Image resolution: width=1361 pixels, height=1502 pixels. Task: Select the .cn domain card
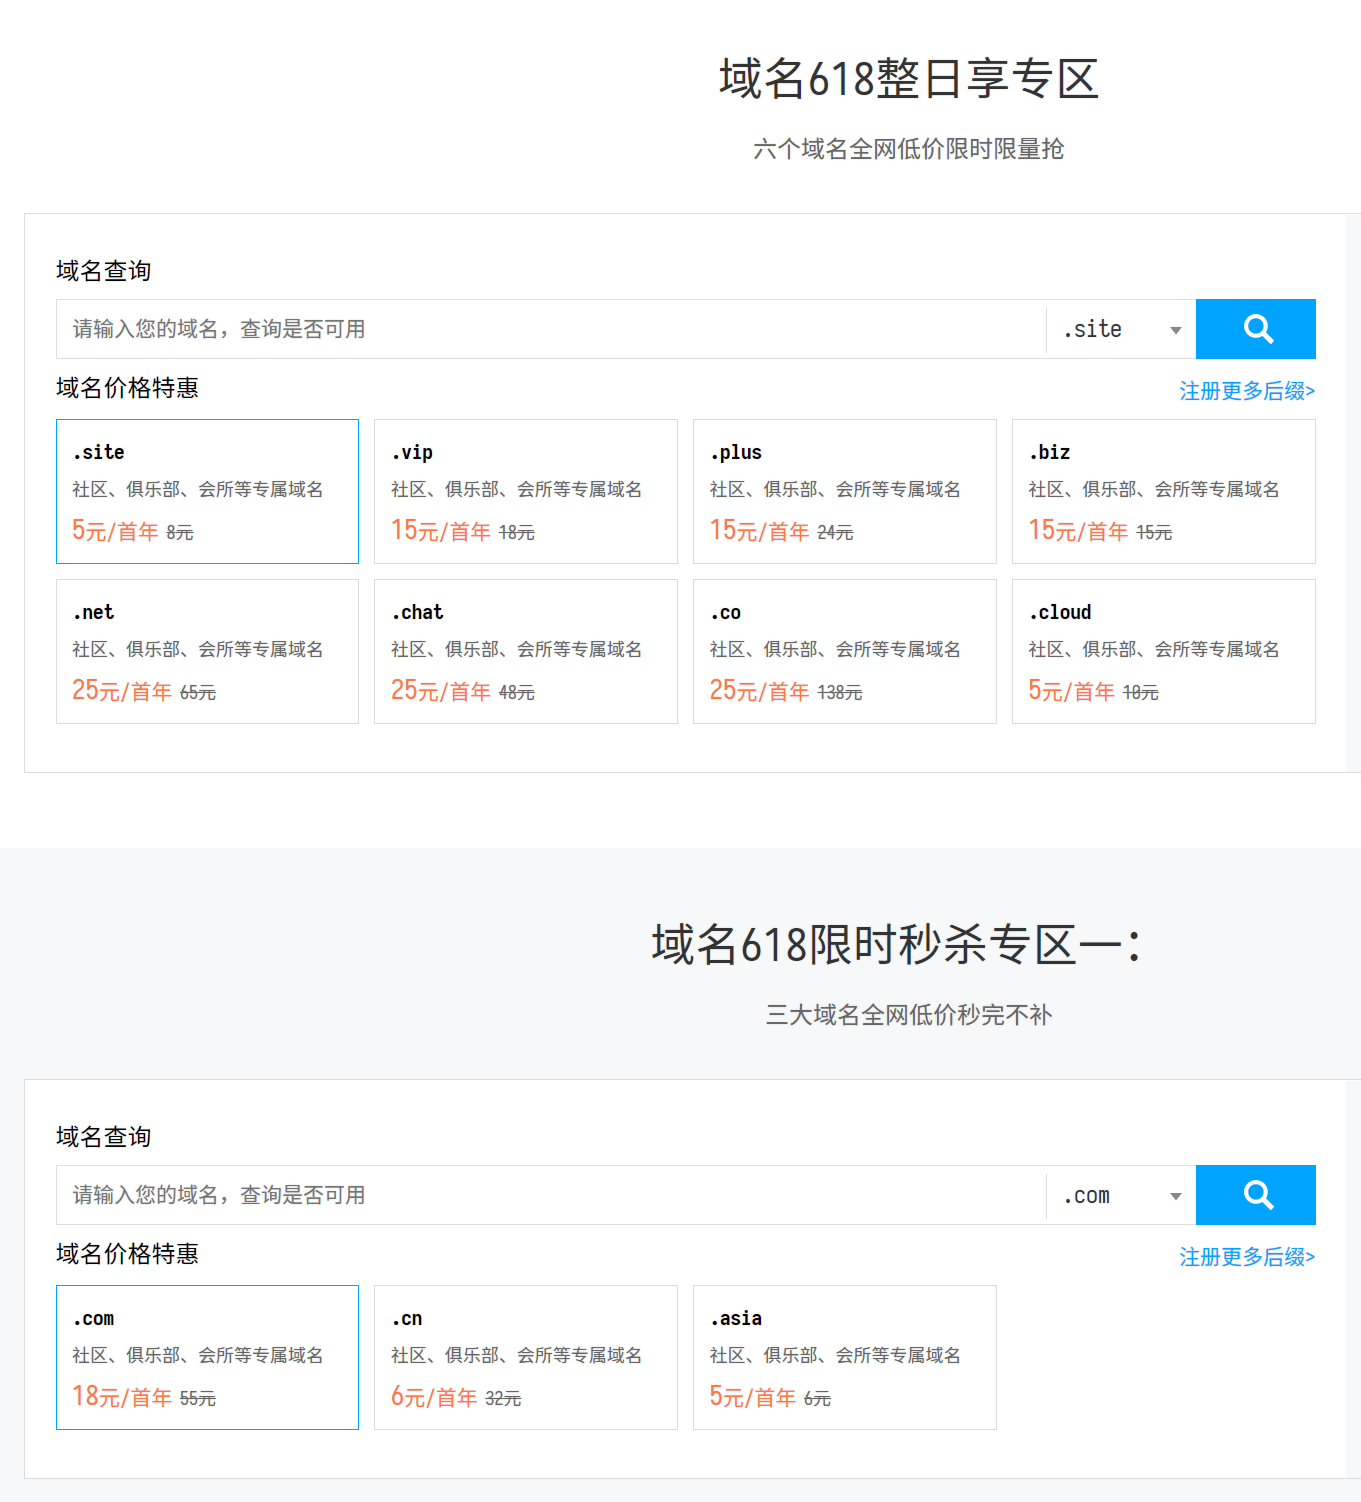click(526, 1357)
